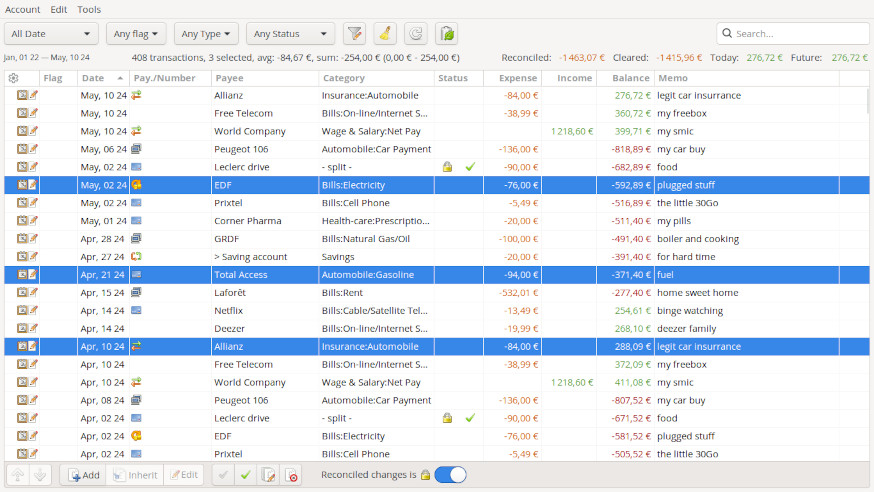Select the Deezer payee cell
This screenshot has height=492, width=874.
[x=265, y=328]
